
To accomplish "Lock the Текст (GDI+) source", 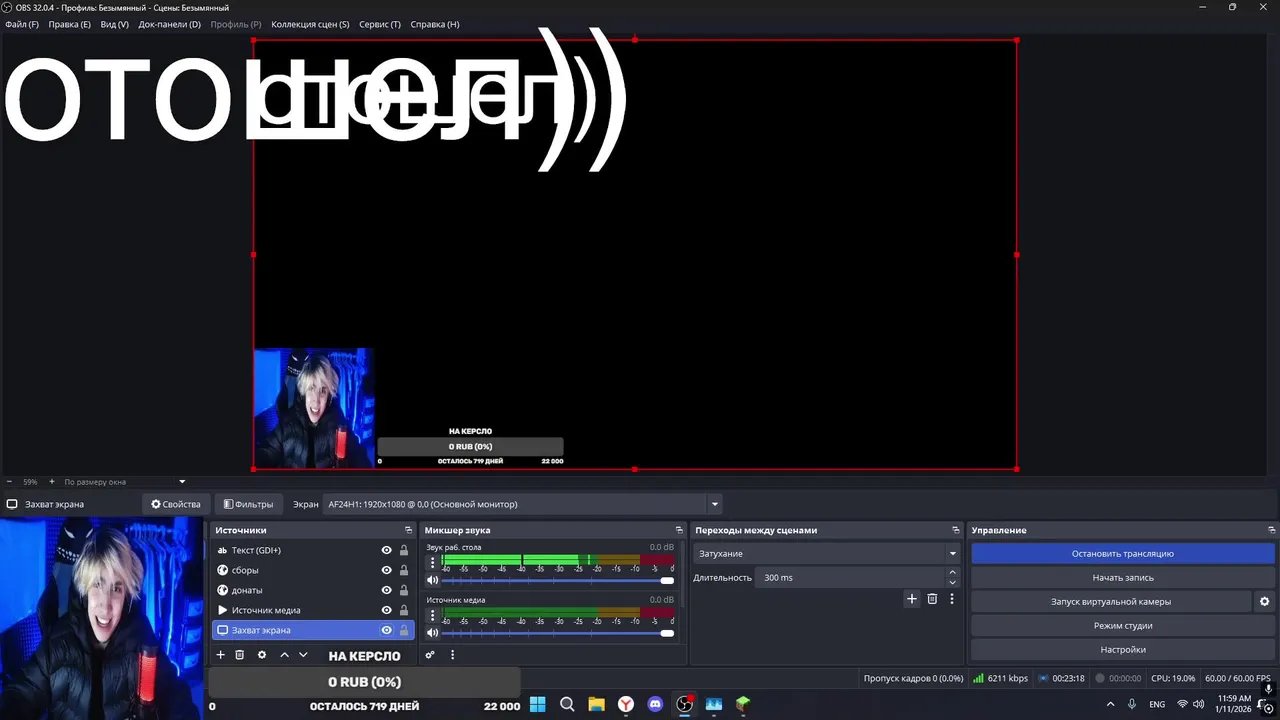I will tap(404, 550).
